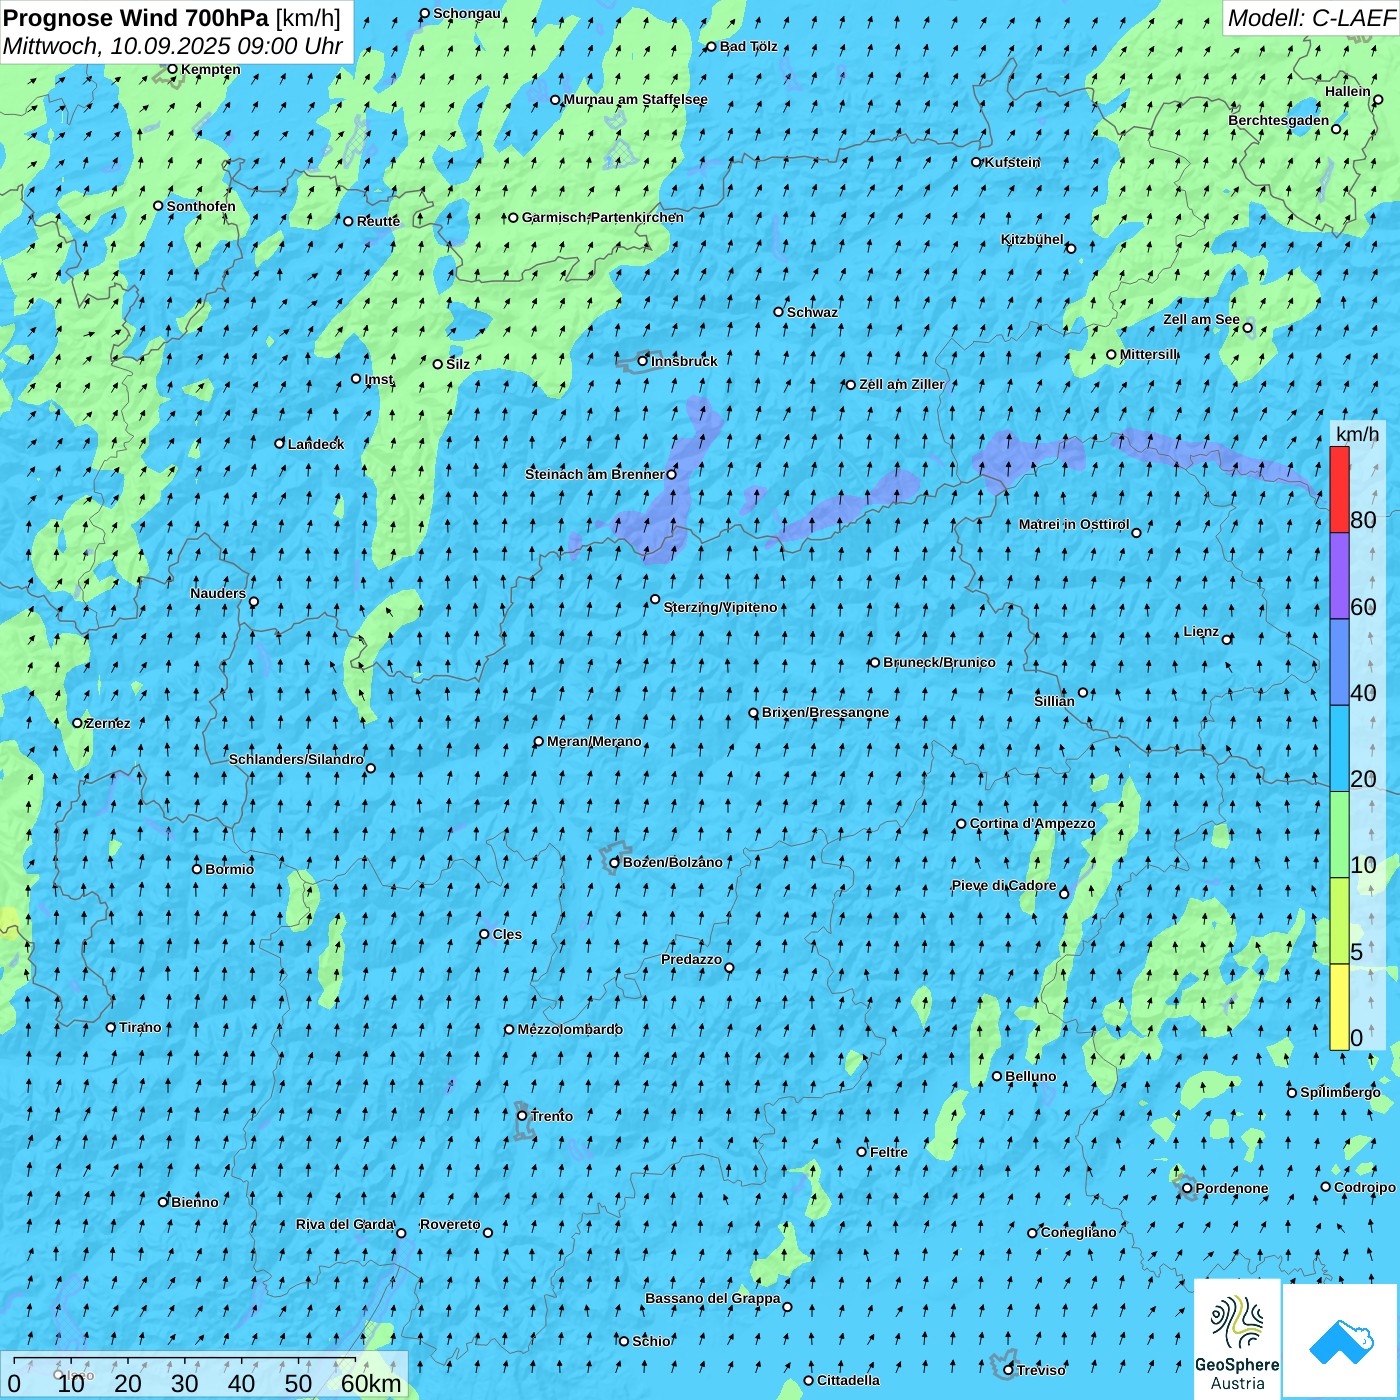The width and height of the screenshot is (1400, 1400).
Task: Click the Kempten location marker
Action: [172, 69]
